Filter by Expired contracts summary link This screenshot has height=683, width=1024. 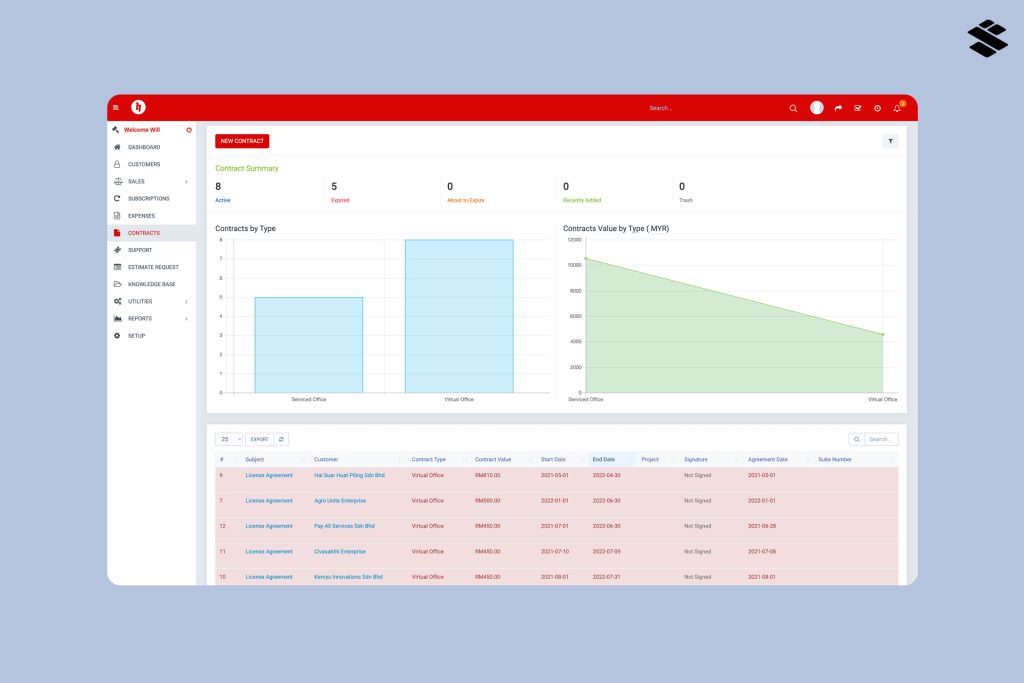point(340,200)
